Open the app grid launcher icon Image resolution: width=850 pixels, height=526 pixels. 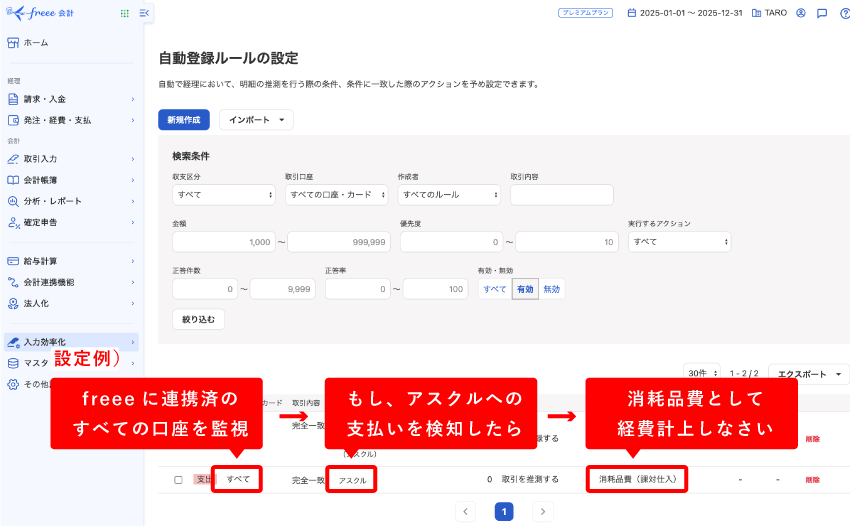124,13
